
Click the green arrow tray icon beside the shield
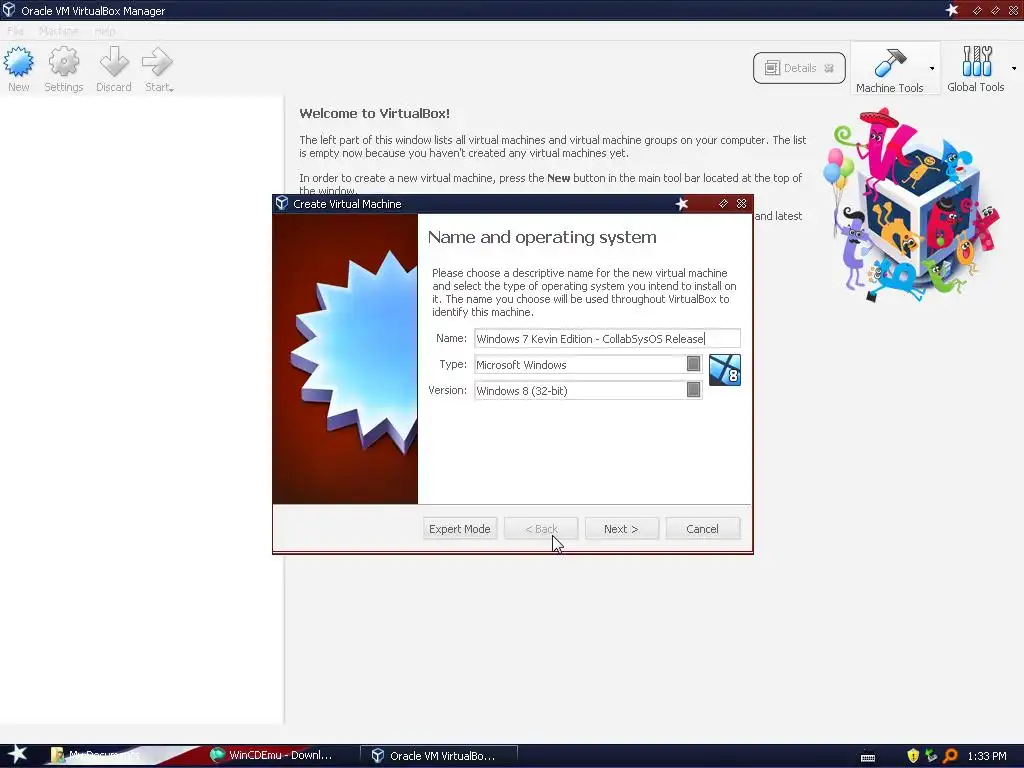pos(931,756)
